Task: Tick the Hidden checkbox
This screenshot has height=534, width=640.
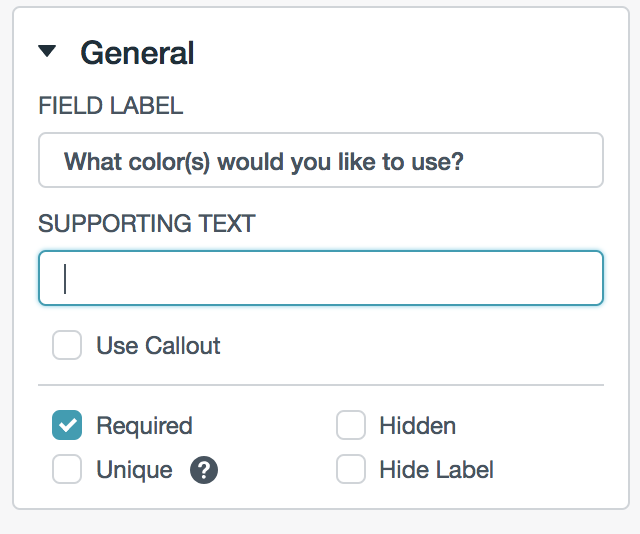Action: pyautogui.click(x=351, y=426)
